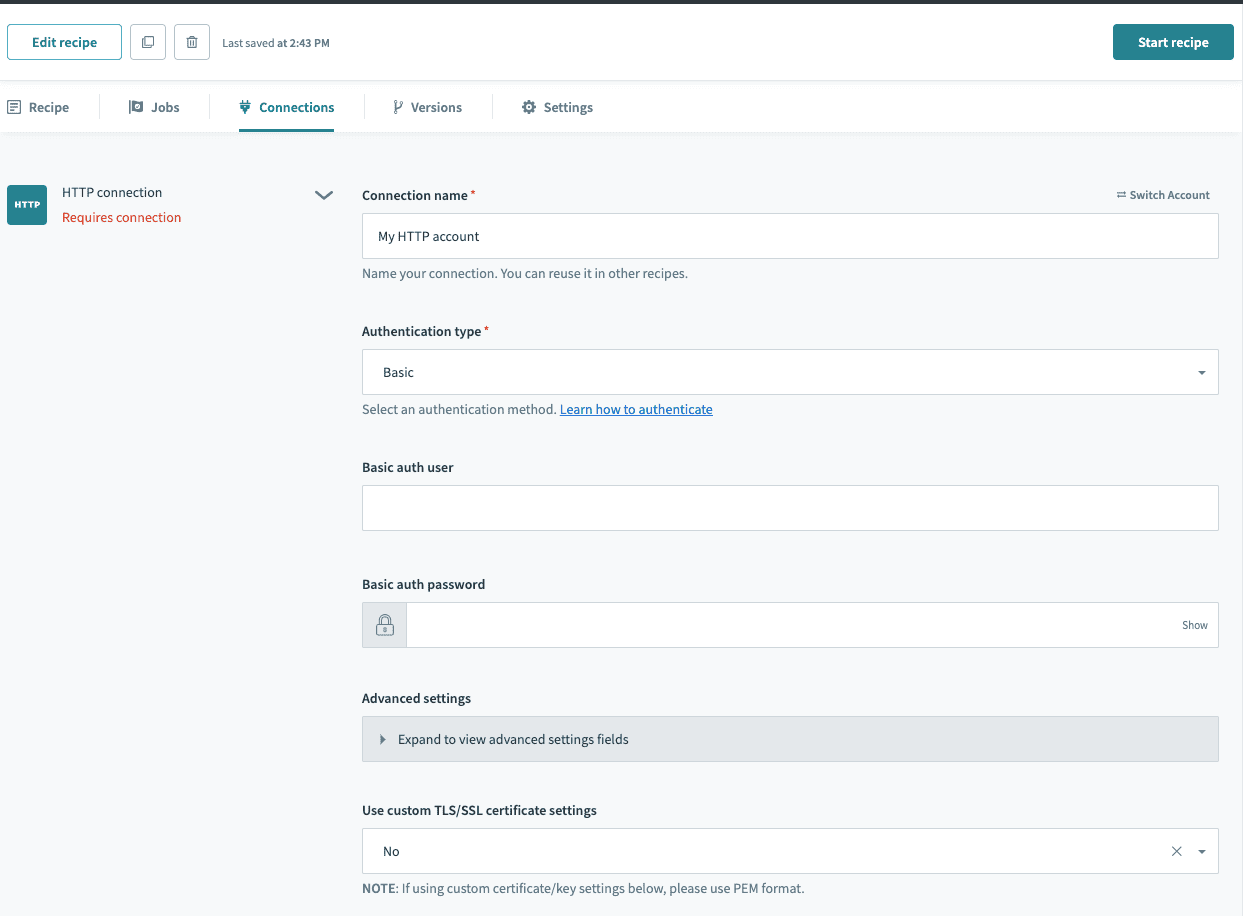1243x916 pixels.
Task: Open the Authentication type dropdown
Action: click(x=790, y=372)
